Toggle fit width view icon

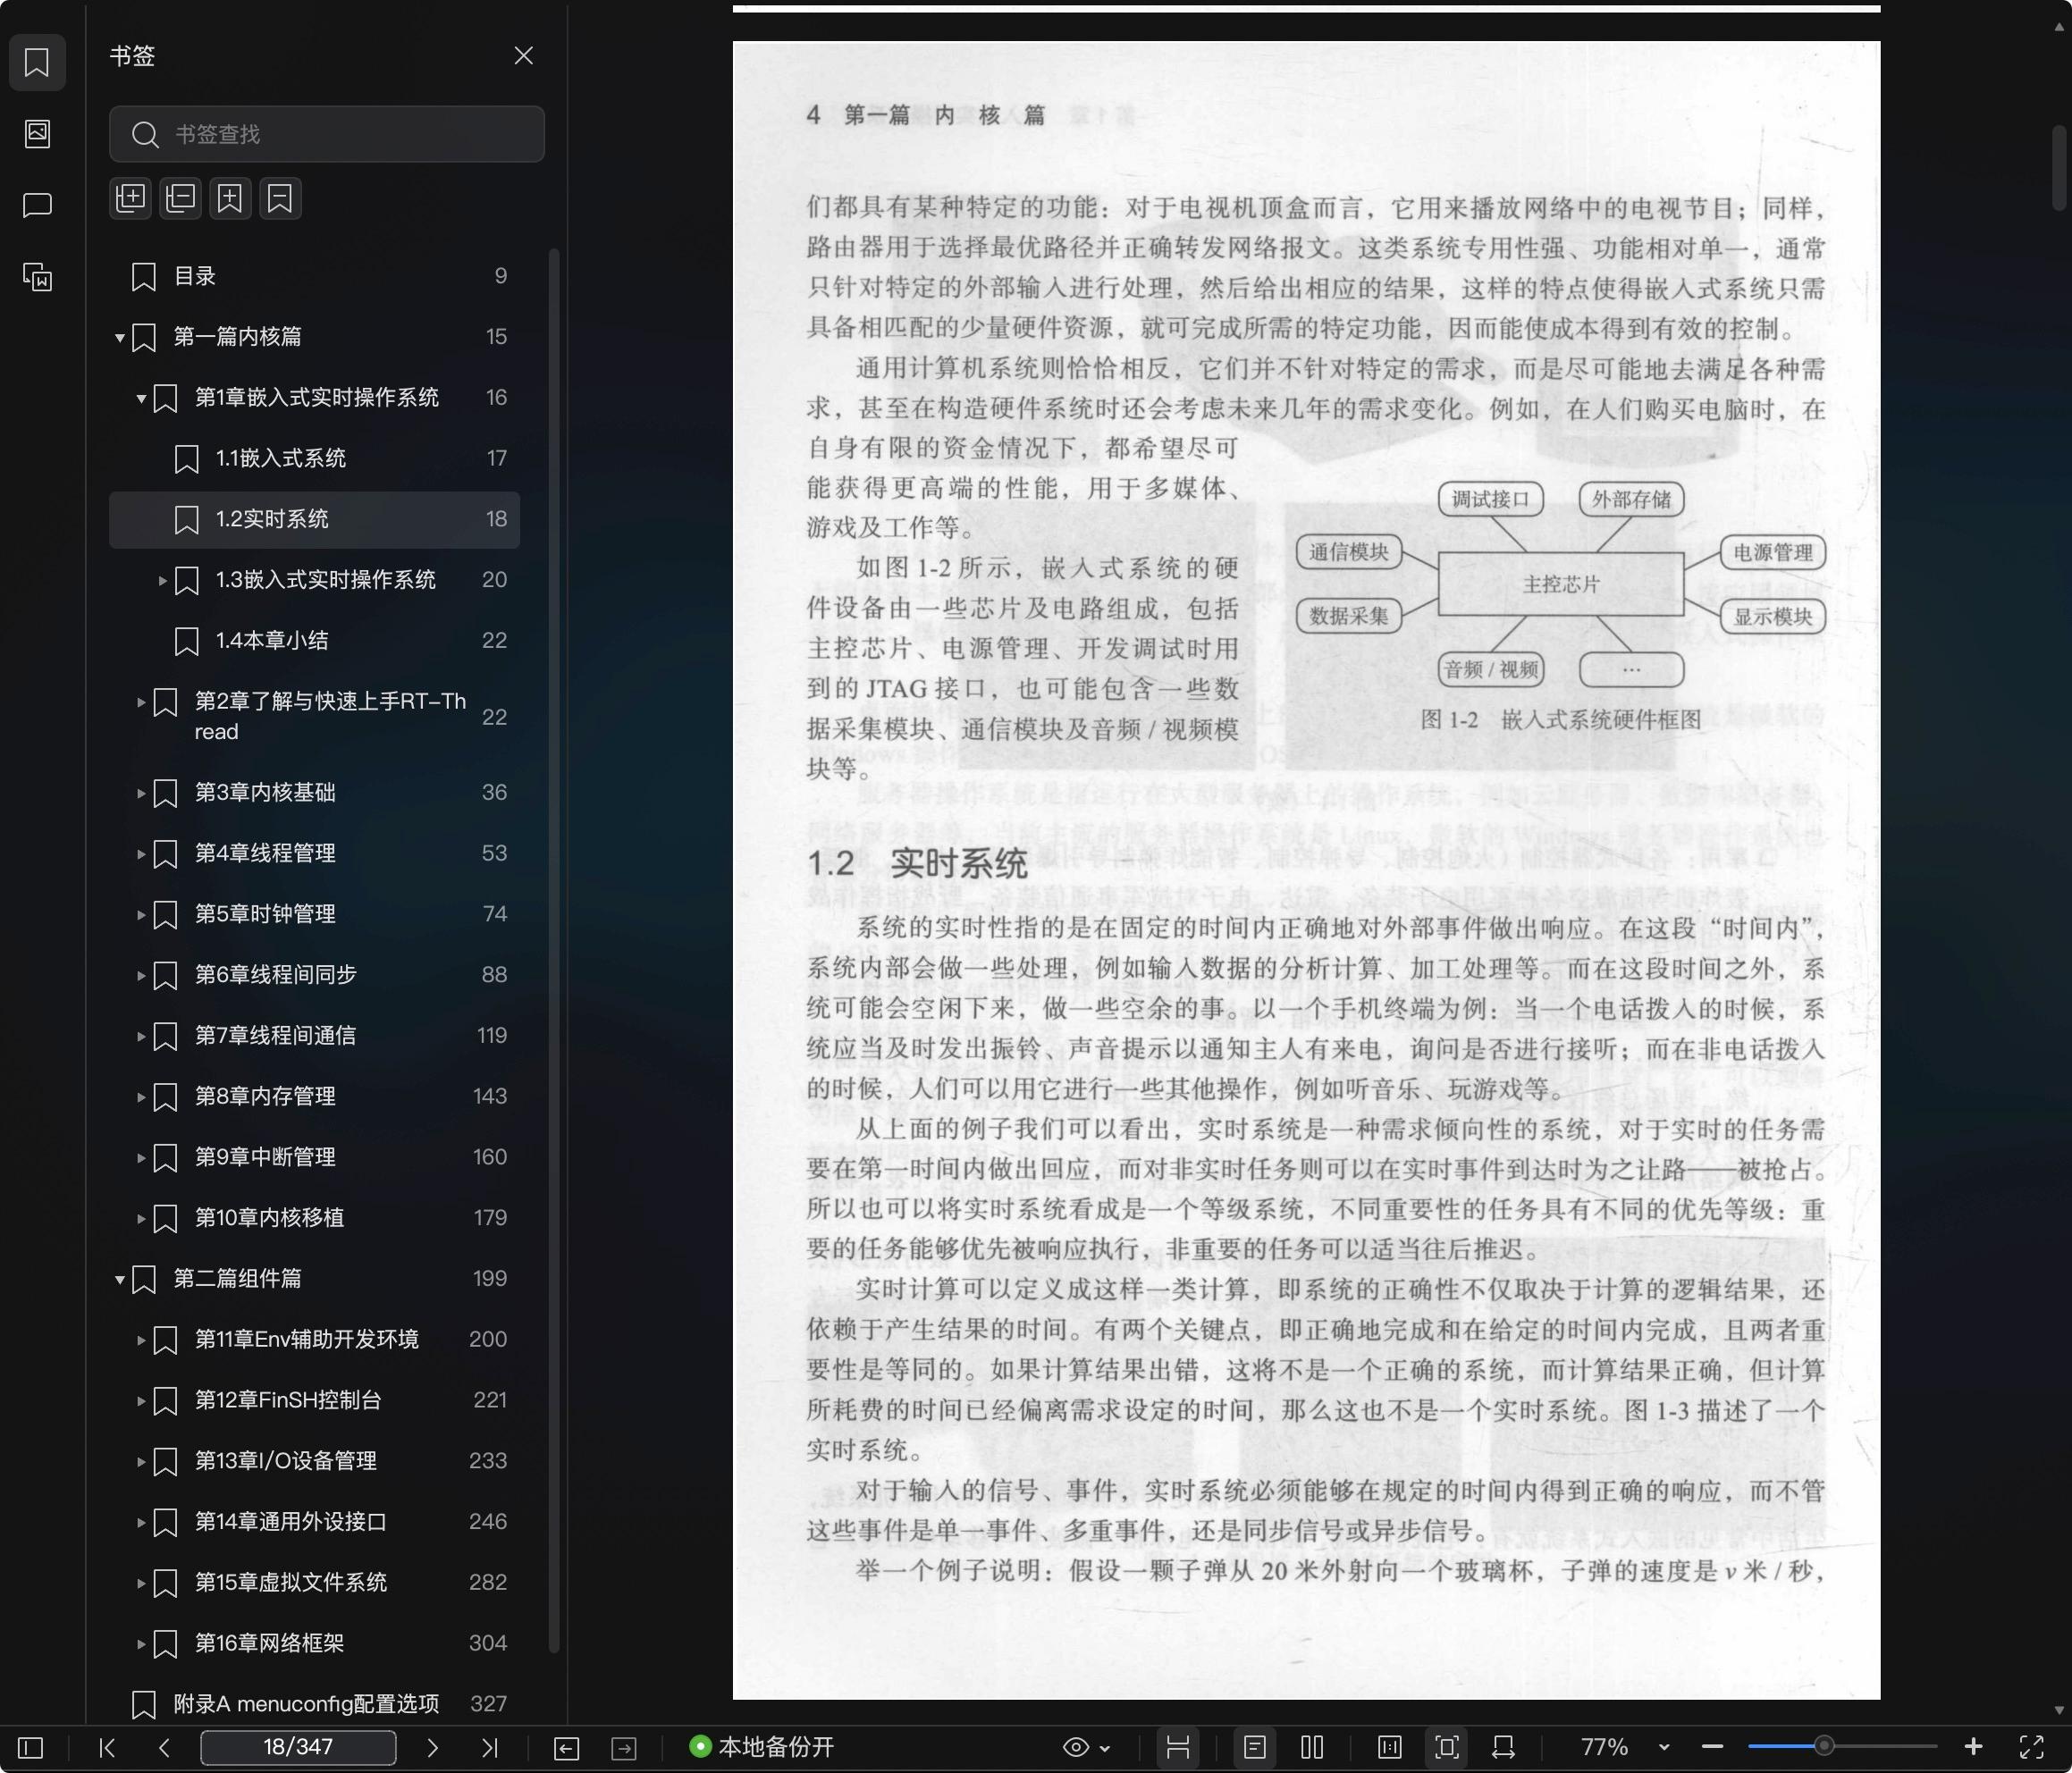tap(1503, 1748)
